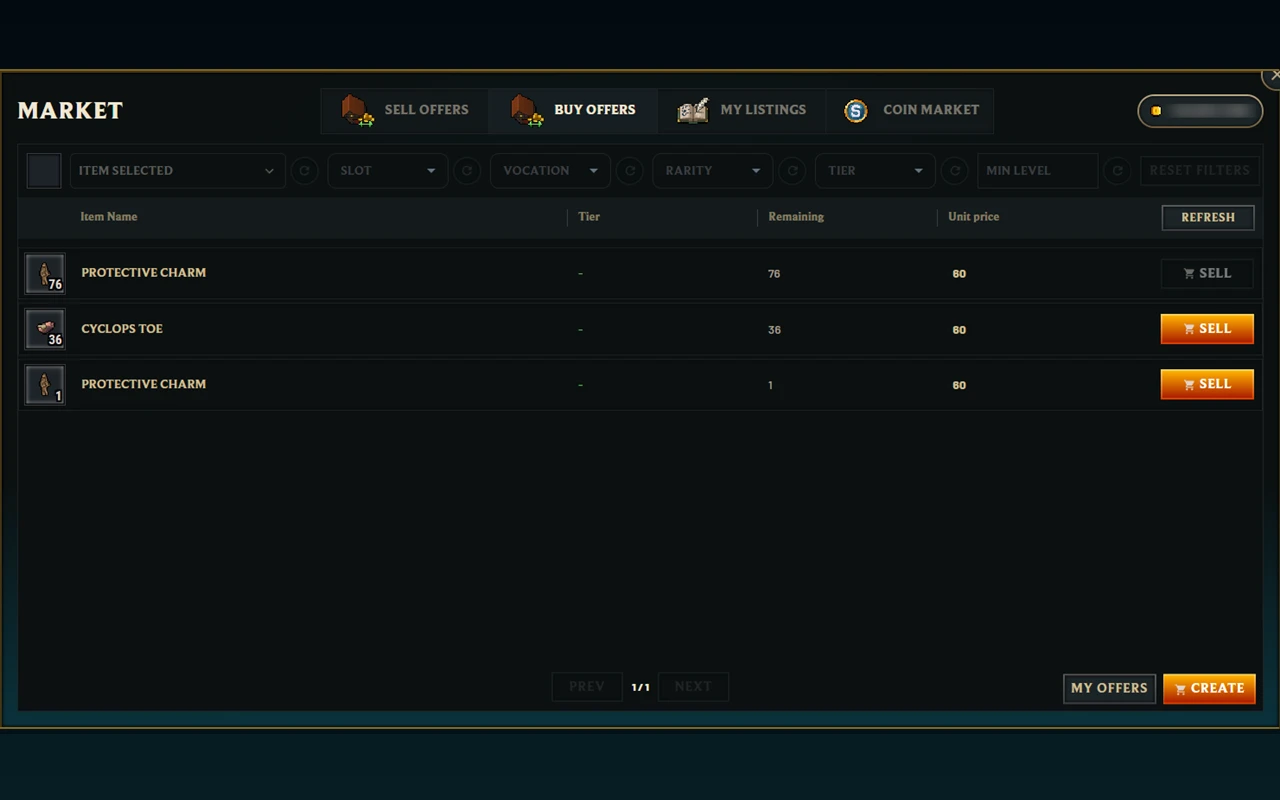Open the My Listings tab
The image size is (1280, 800).
click(742, 110)
